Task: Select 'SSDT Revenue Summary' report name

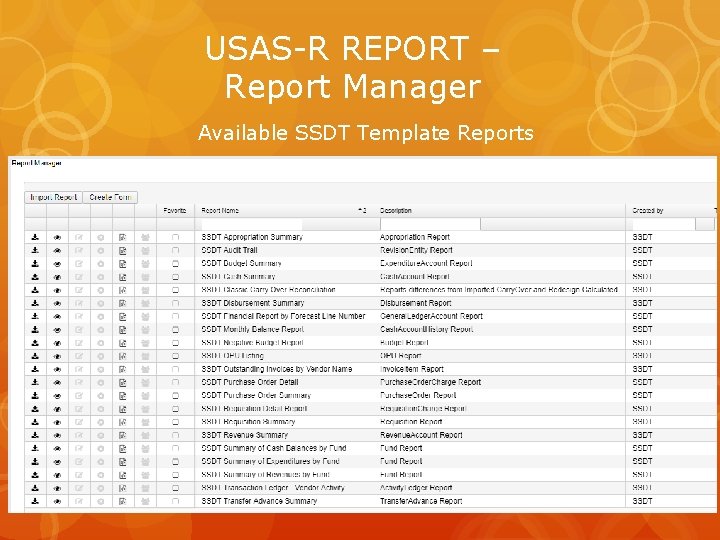Action: pyautogui.click(x=244, y=435)
